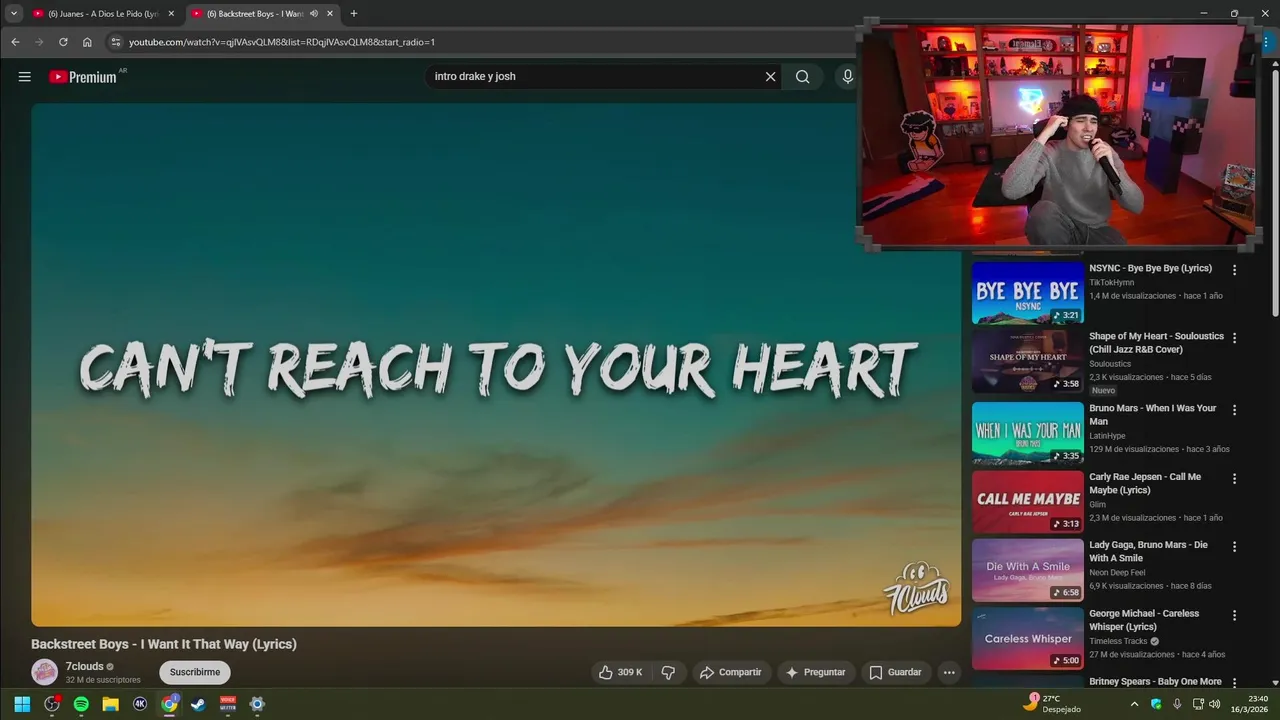Image resolution: width=1280 pixels, height=720 pixels.
Task: Open the taskbar volume speaker icon
Action: click(x=1214, y=704)
